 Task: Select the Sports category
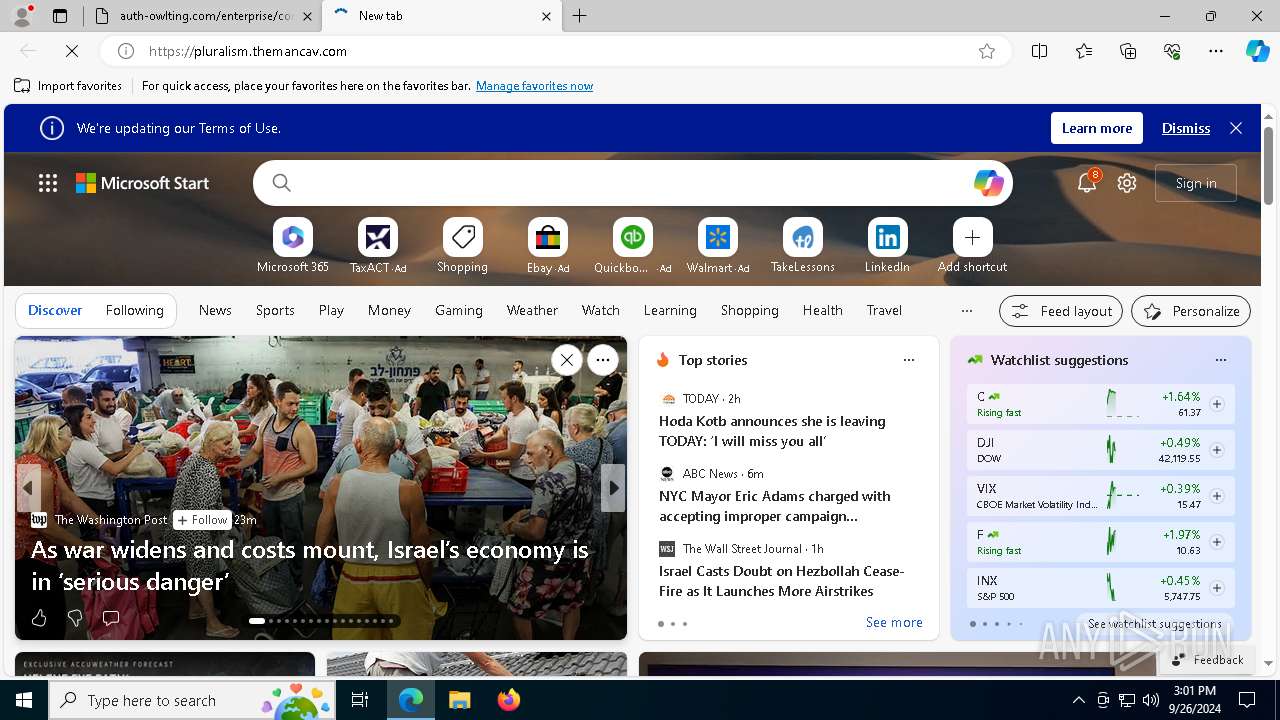(x=275, y=311)
